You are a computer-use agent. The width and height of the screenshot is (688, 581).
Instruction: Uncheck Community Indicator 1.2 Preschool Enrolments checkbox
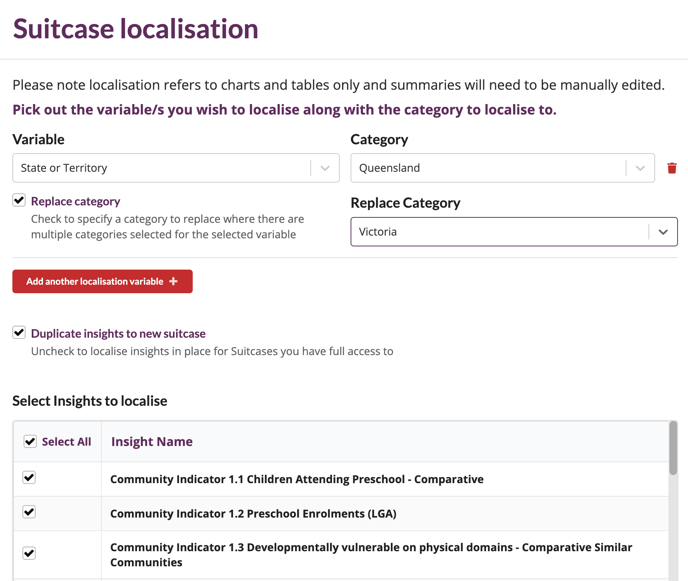coord(29,512)
